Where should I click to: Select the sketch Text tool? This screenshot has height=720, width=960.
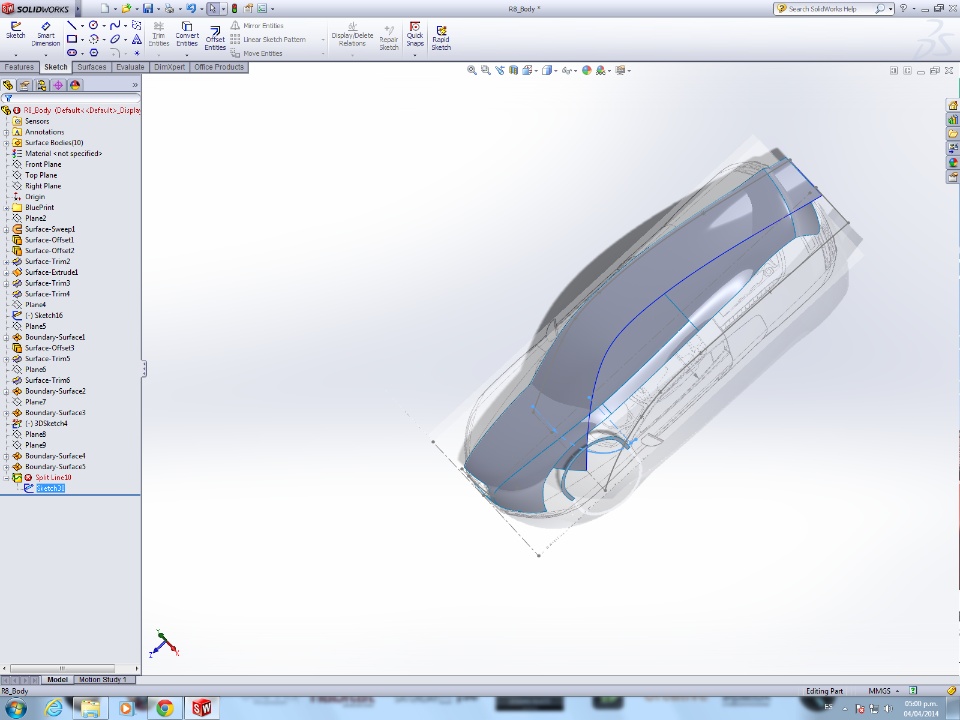(x=137, y=39)
